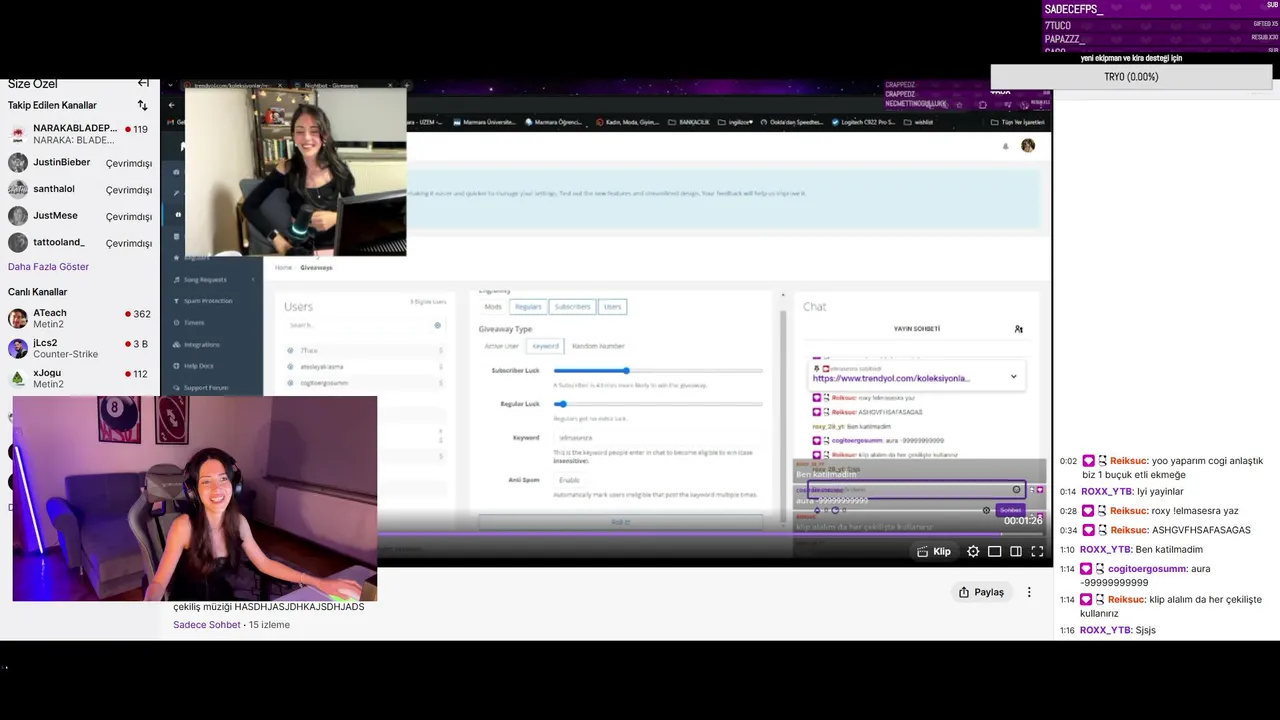
Task: Toggle Subscribers eligibility
Action: [x=573, y=306]
